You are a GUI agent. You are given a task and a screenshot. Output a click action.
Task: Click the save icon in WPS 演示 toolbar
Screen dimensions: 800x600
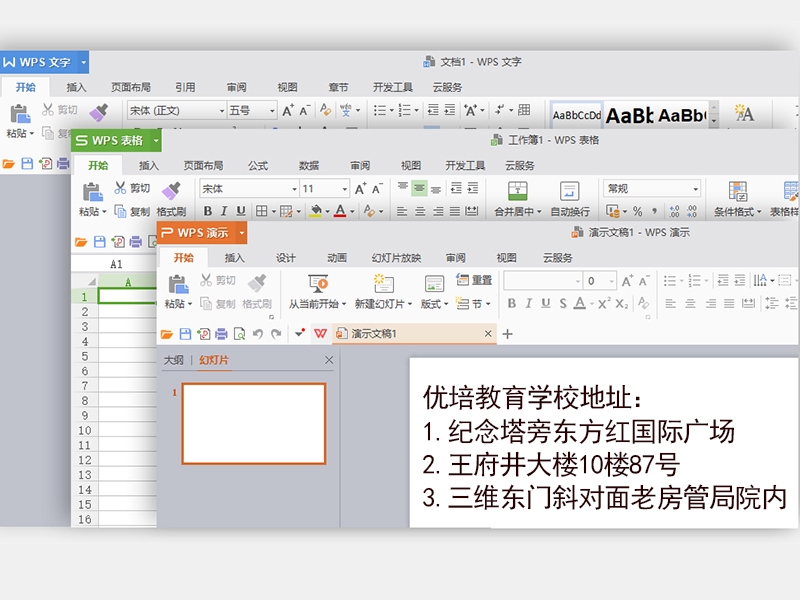[x=183, y=333]
